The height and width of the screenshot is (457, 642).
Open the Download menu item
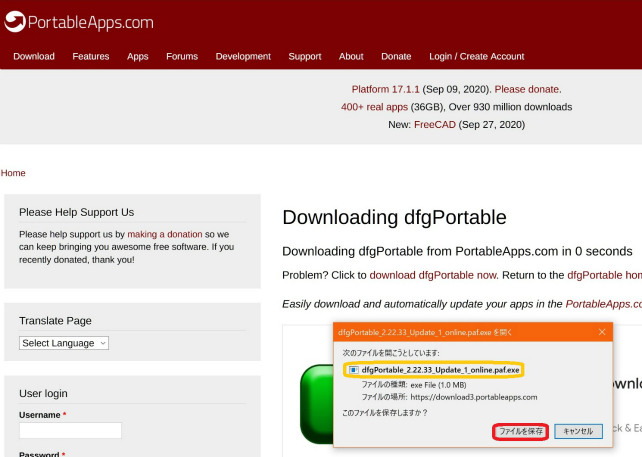pos(34,57)
